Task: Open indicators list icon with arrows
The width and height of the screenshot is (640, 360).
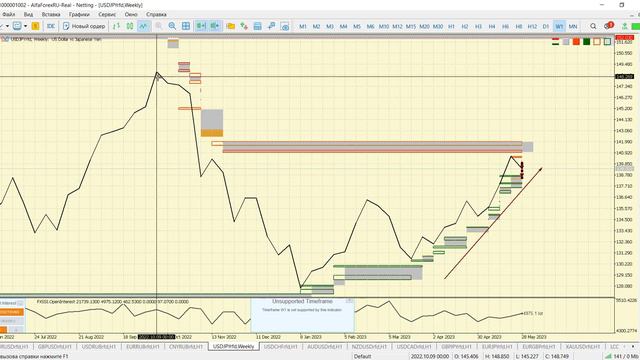Action: [x=244, y=26]
